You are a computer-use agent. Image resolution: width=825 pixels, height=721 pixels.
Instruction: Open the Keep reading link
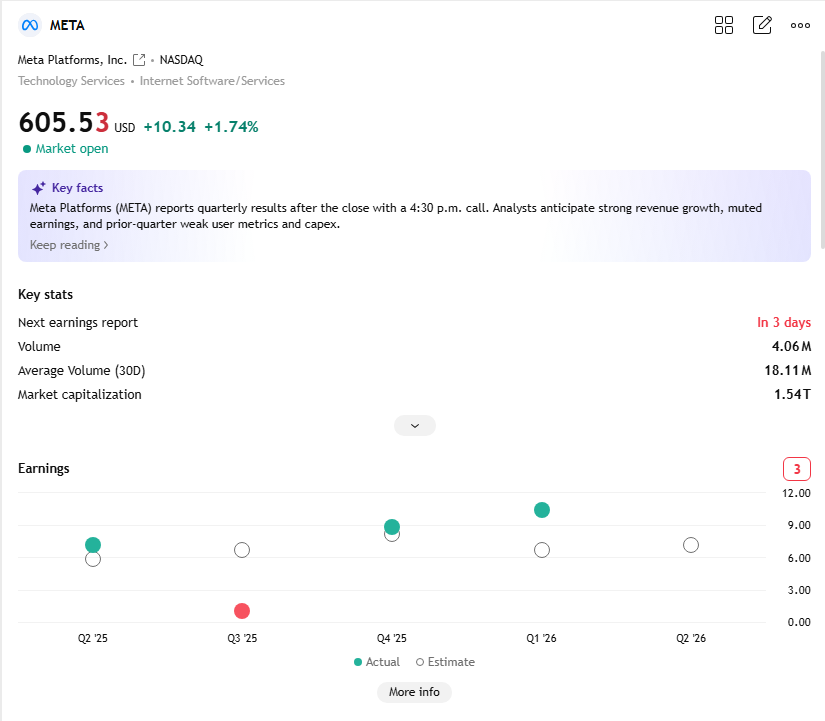click(69, 245)
